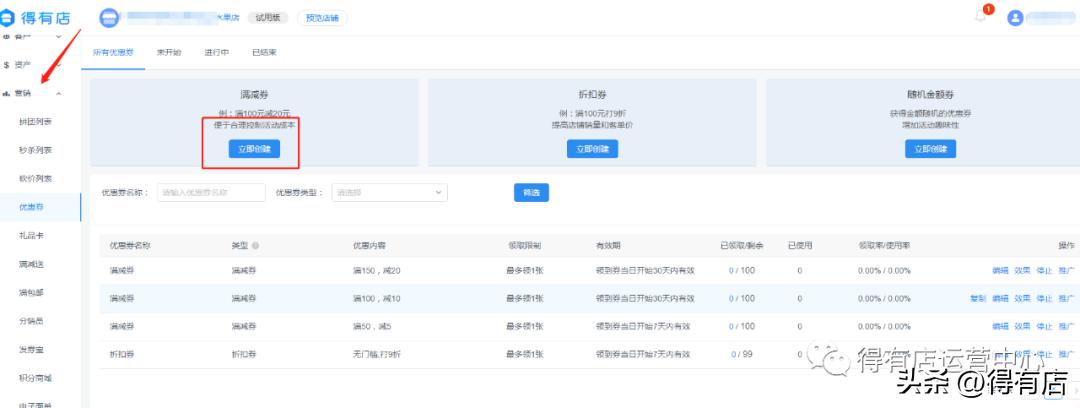Select the 满150,减20 content cell
Image resolution: width=1080 pixels, height=408 pixels.
[376, 270]
